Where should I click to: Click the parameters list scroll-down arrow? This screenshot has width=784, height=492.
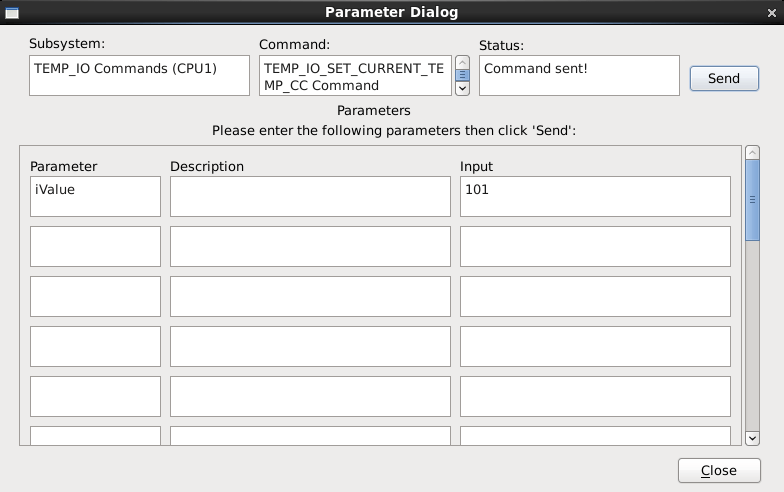click(x=752, y=437)
